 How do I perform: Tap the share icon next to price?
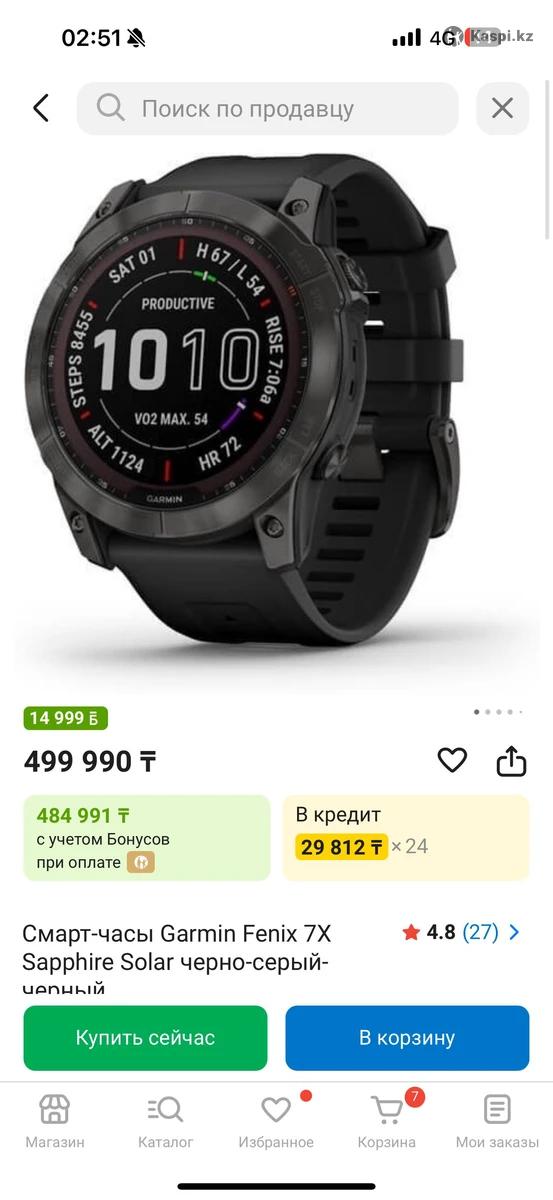[511, 761]
